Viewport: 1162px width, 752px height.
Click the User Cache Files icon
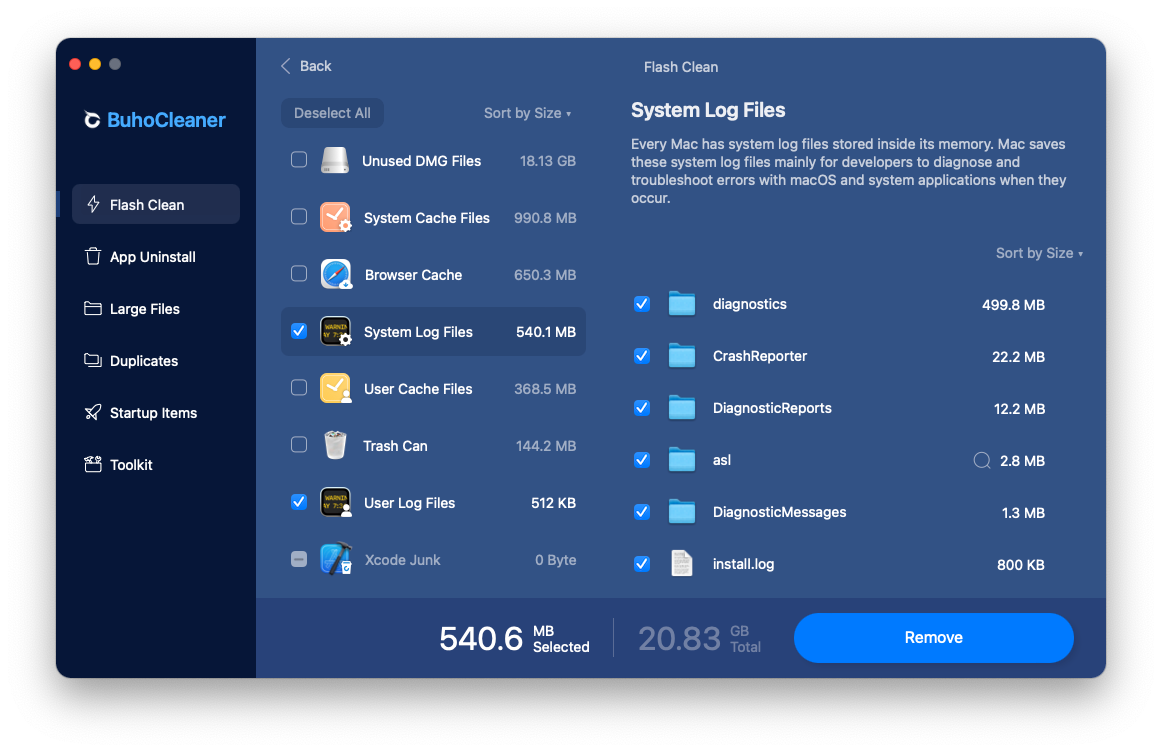coord(336,388)
